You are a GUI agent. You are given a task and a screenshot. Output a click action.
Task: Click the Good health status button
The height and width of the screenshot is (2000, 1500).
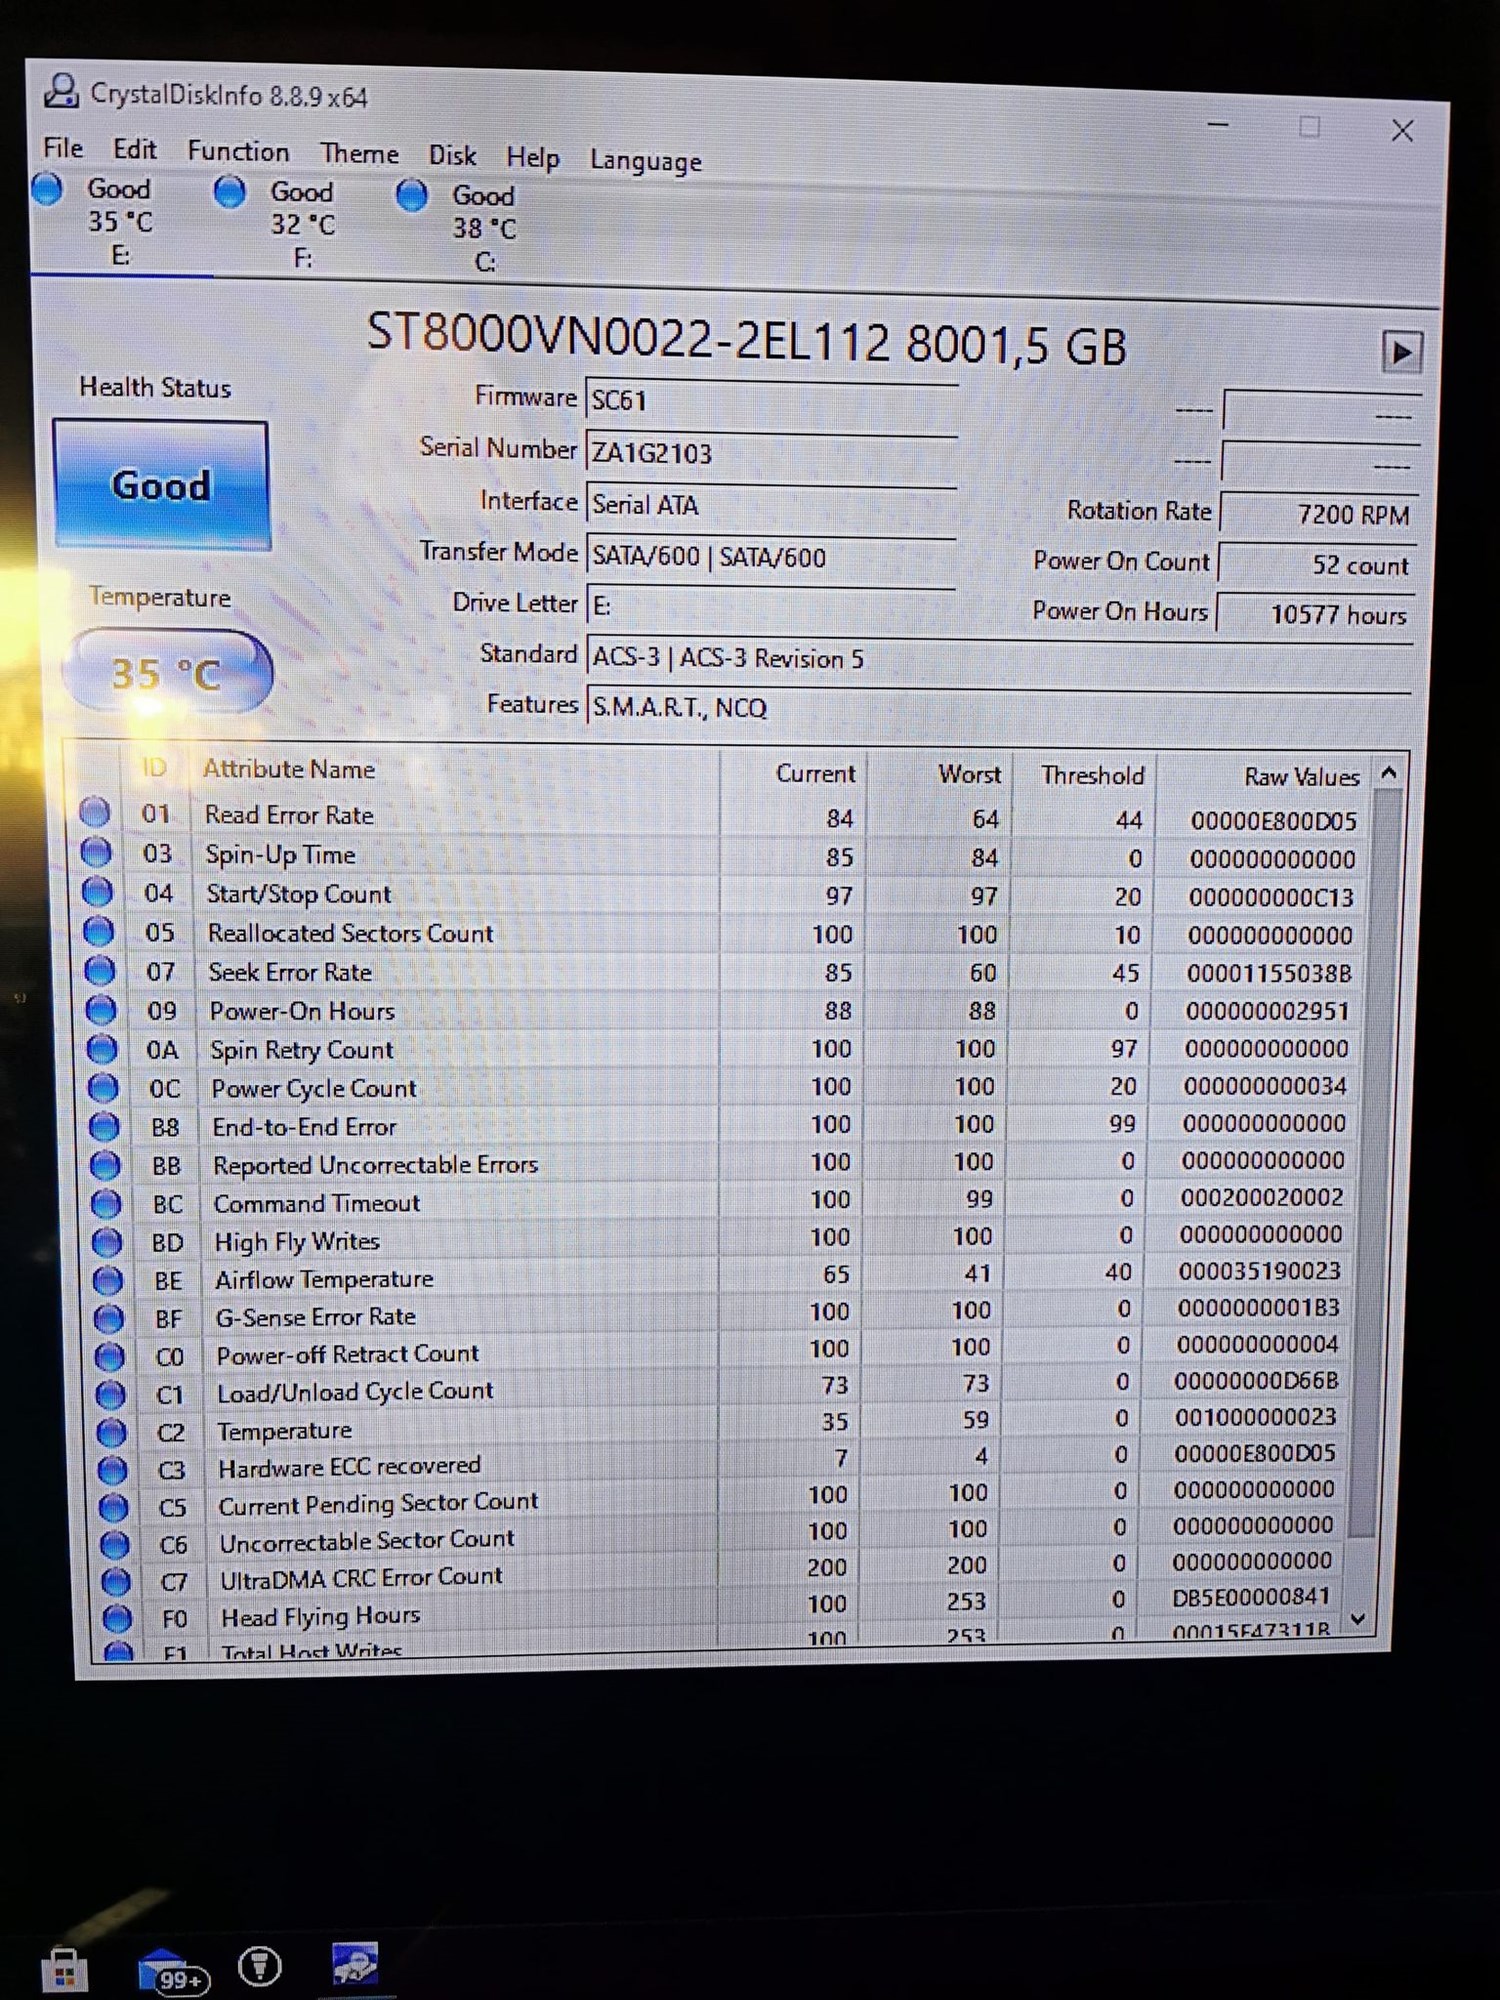pyautogui.click(x=161, y=485)
